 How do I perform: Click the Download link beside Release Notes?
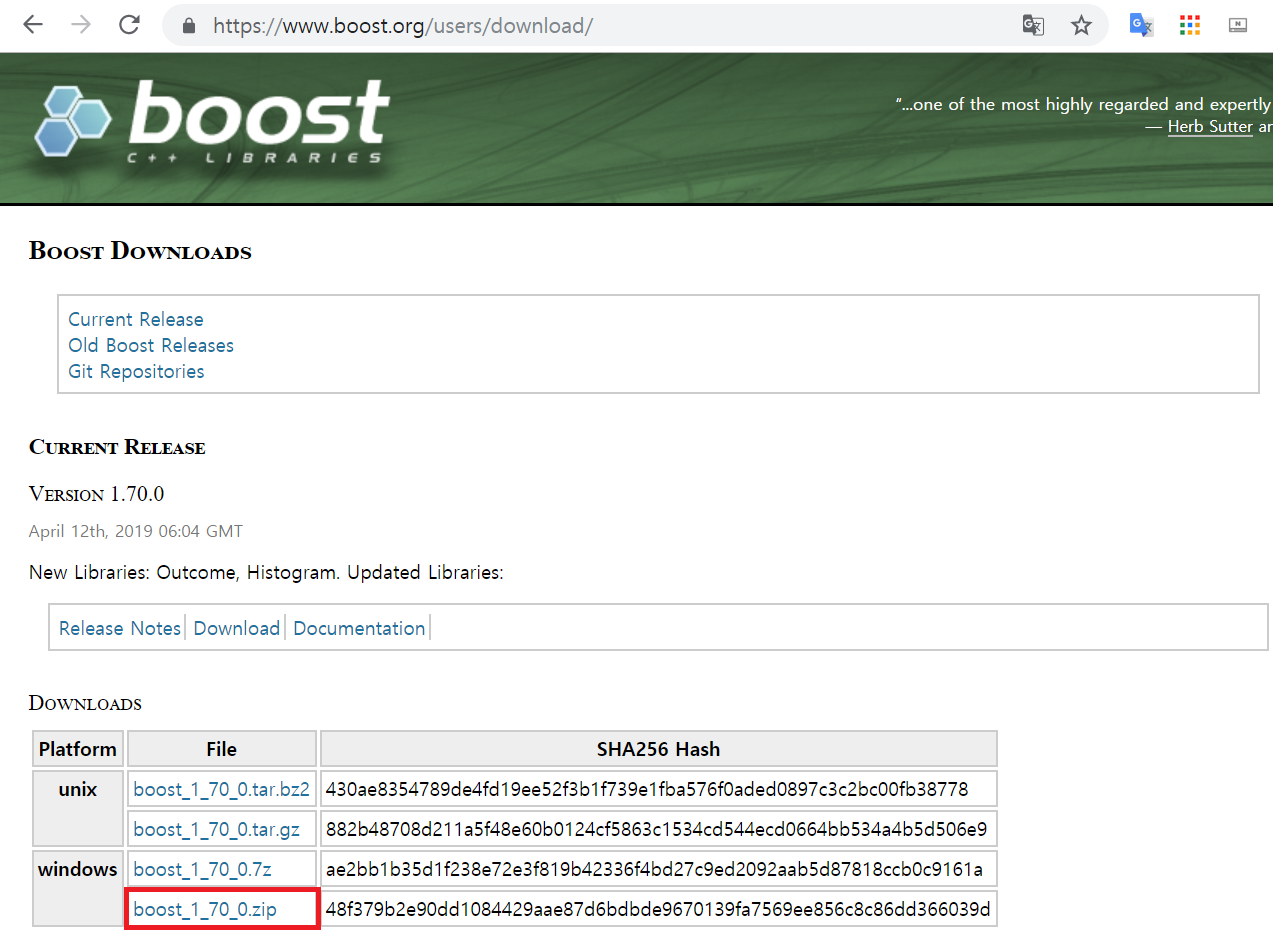point(237,628)
